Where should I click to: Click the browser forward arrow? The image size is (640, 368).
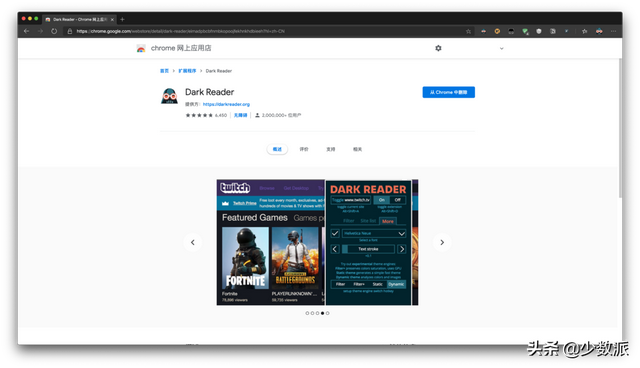pyautogui.click(x=40, y=31)
